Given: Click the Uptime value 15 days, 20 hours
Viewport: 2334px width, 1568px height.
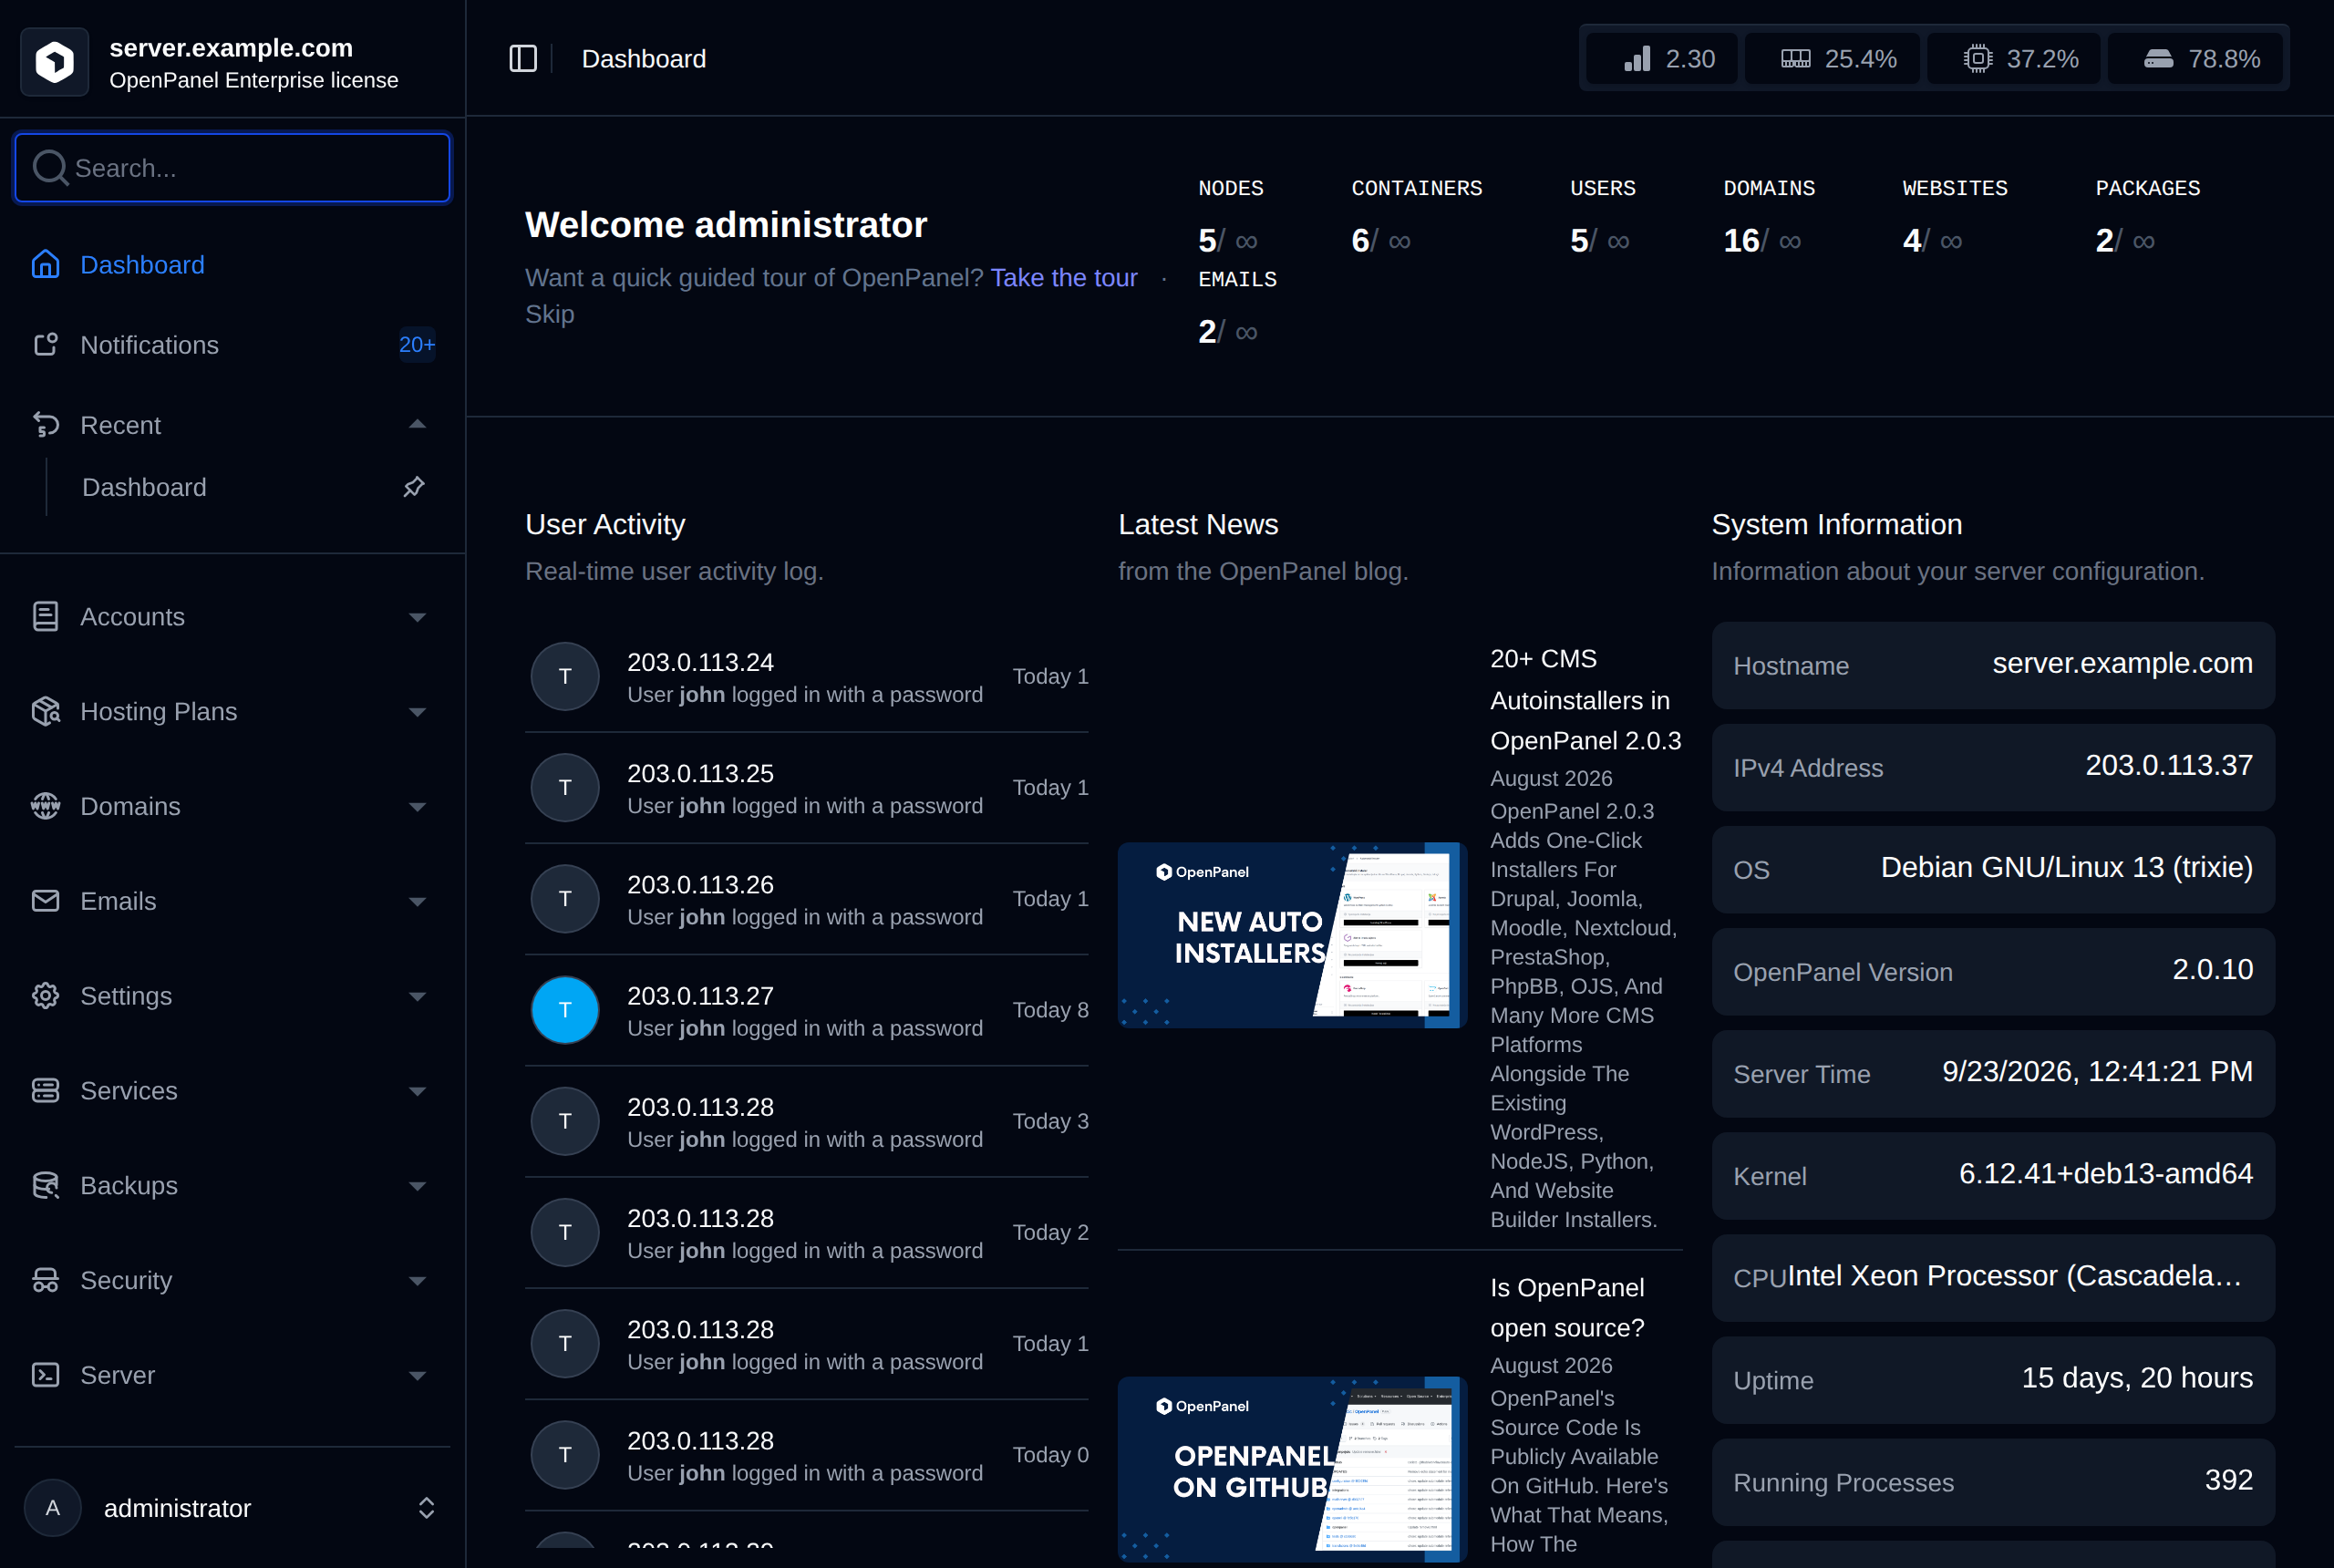Looking at the screenshot, I should coord(2136,1378).
